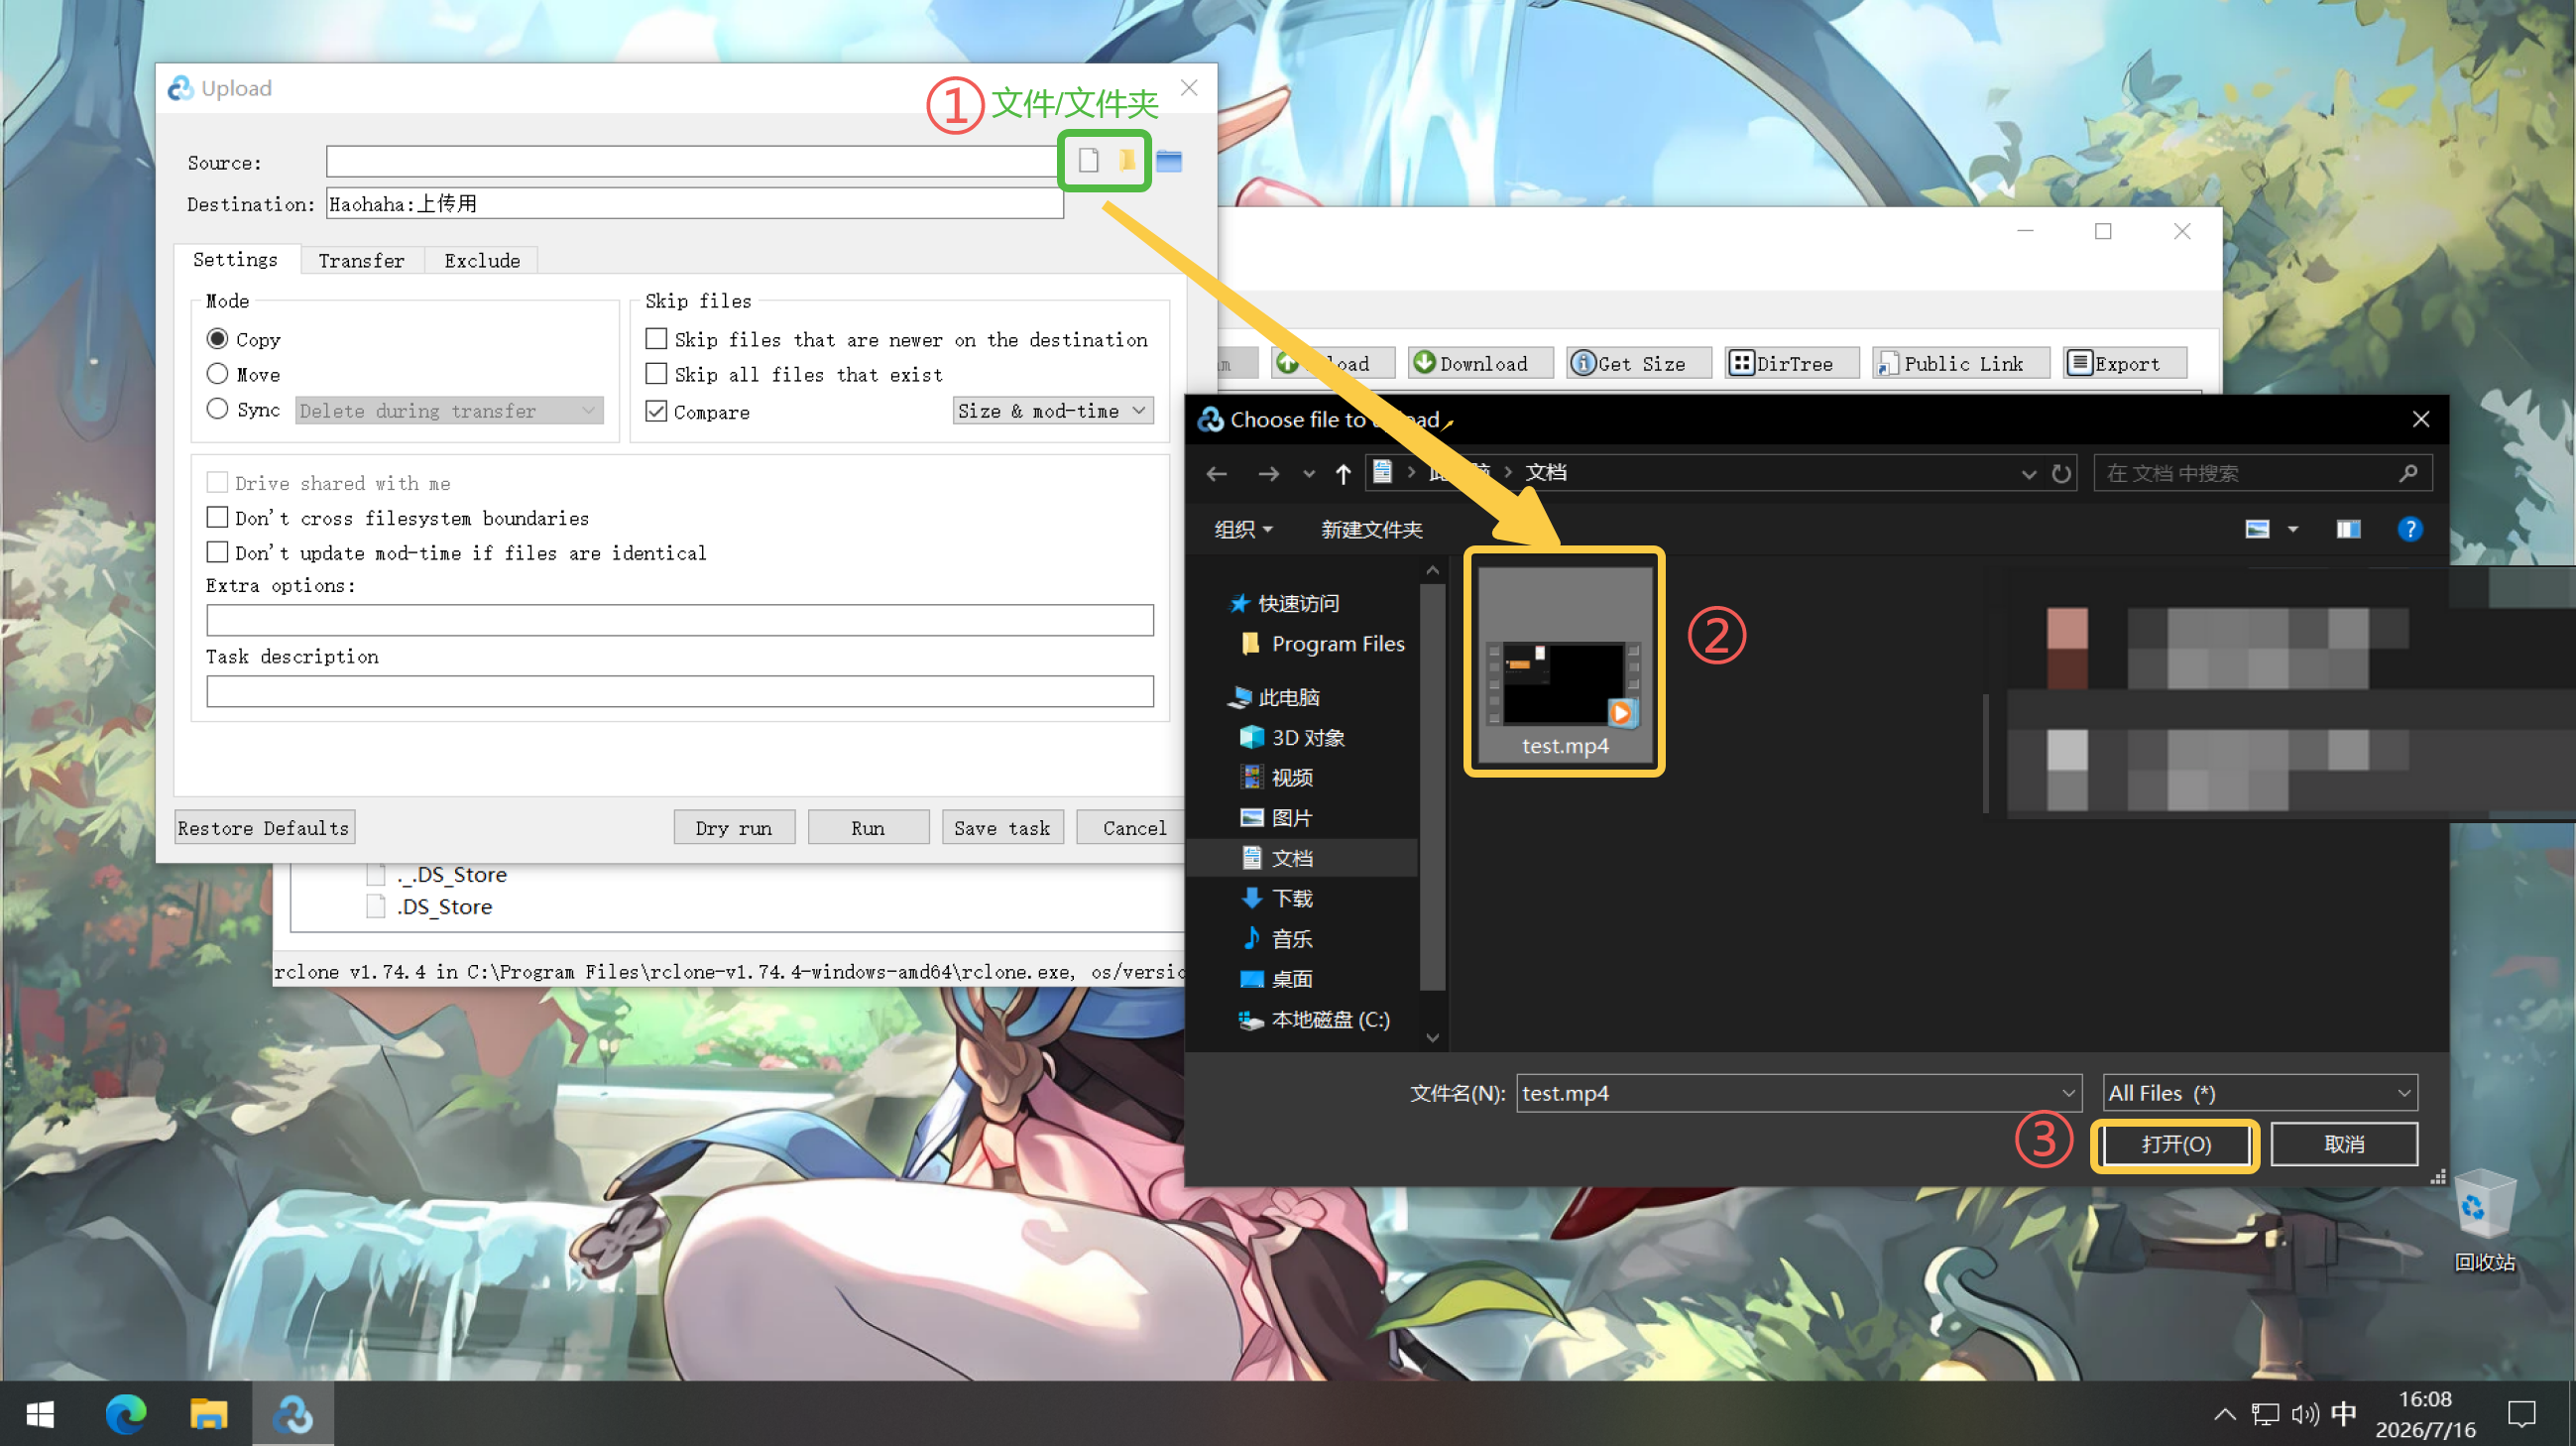Open the recent locations dropdown arrow
2576x1446 pixels.
(x=1309, y=474)
